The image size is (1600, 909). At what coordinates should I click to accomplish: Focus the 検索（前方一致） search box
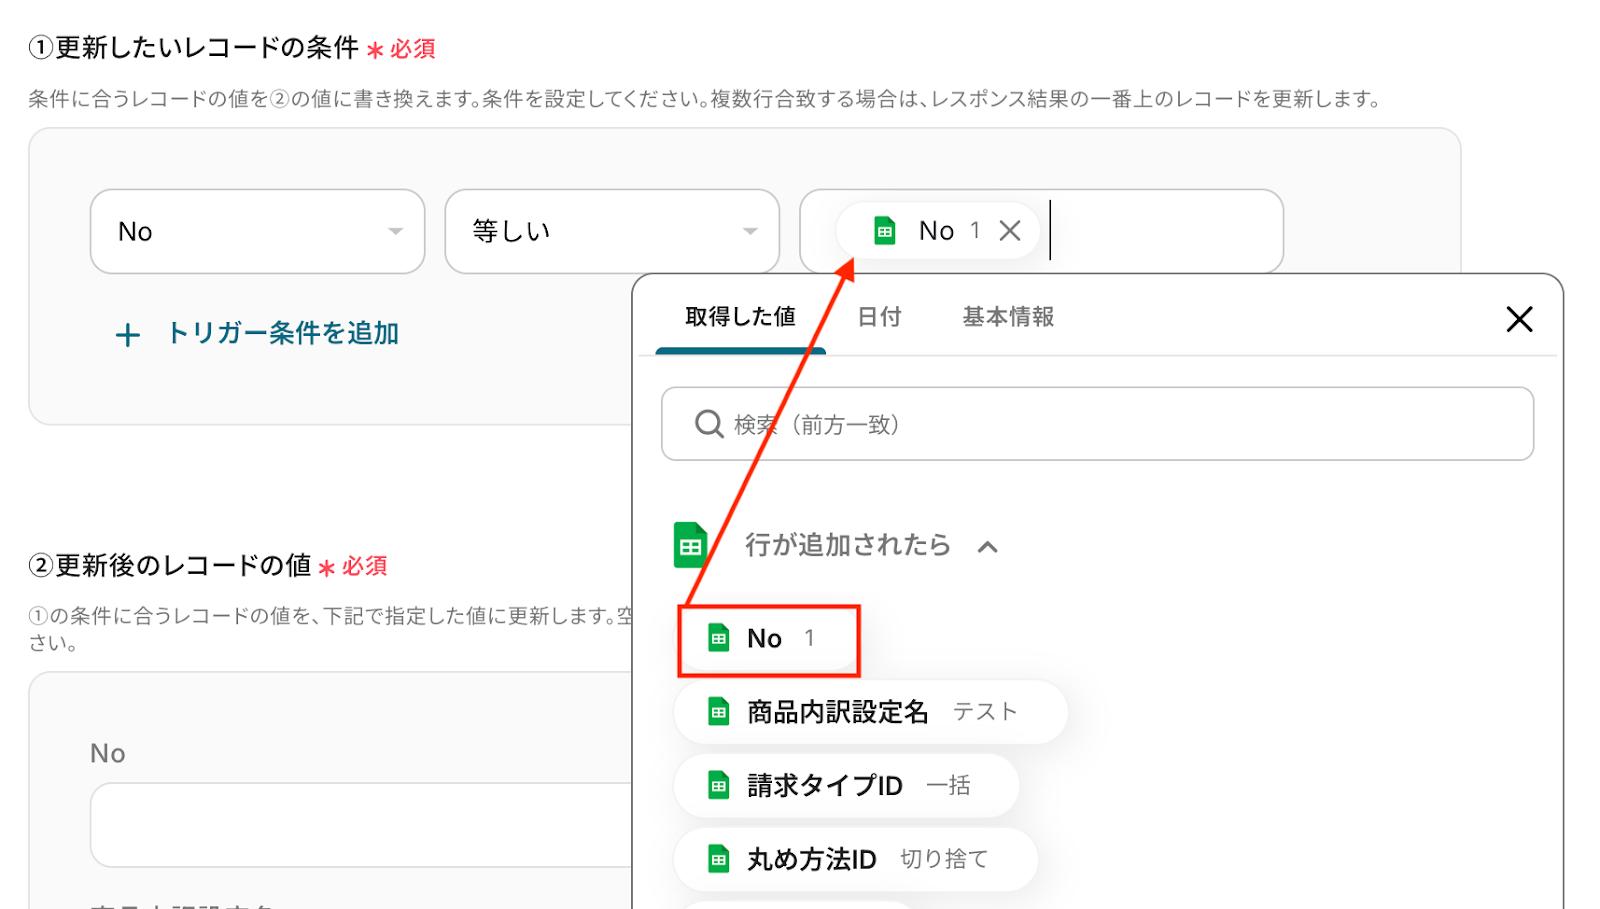[x=1097, y=424]
